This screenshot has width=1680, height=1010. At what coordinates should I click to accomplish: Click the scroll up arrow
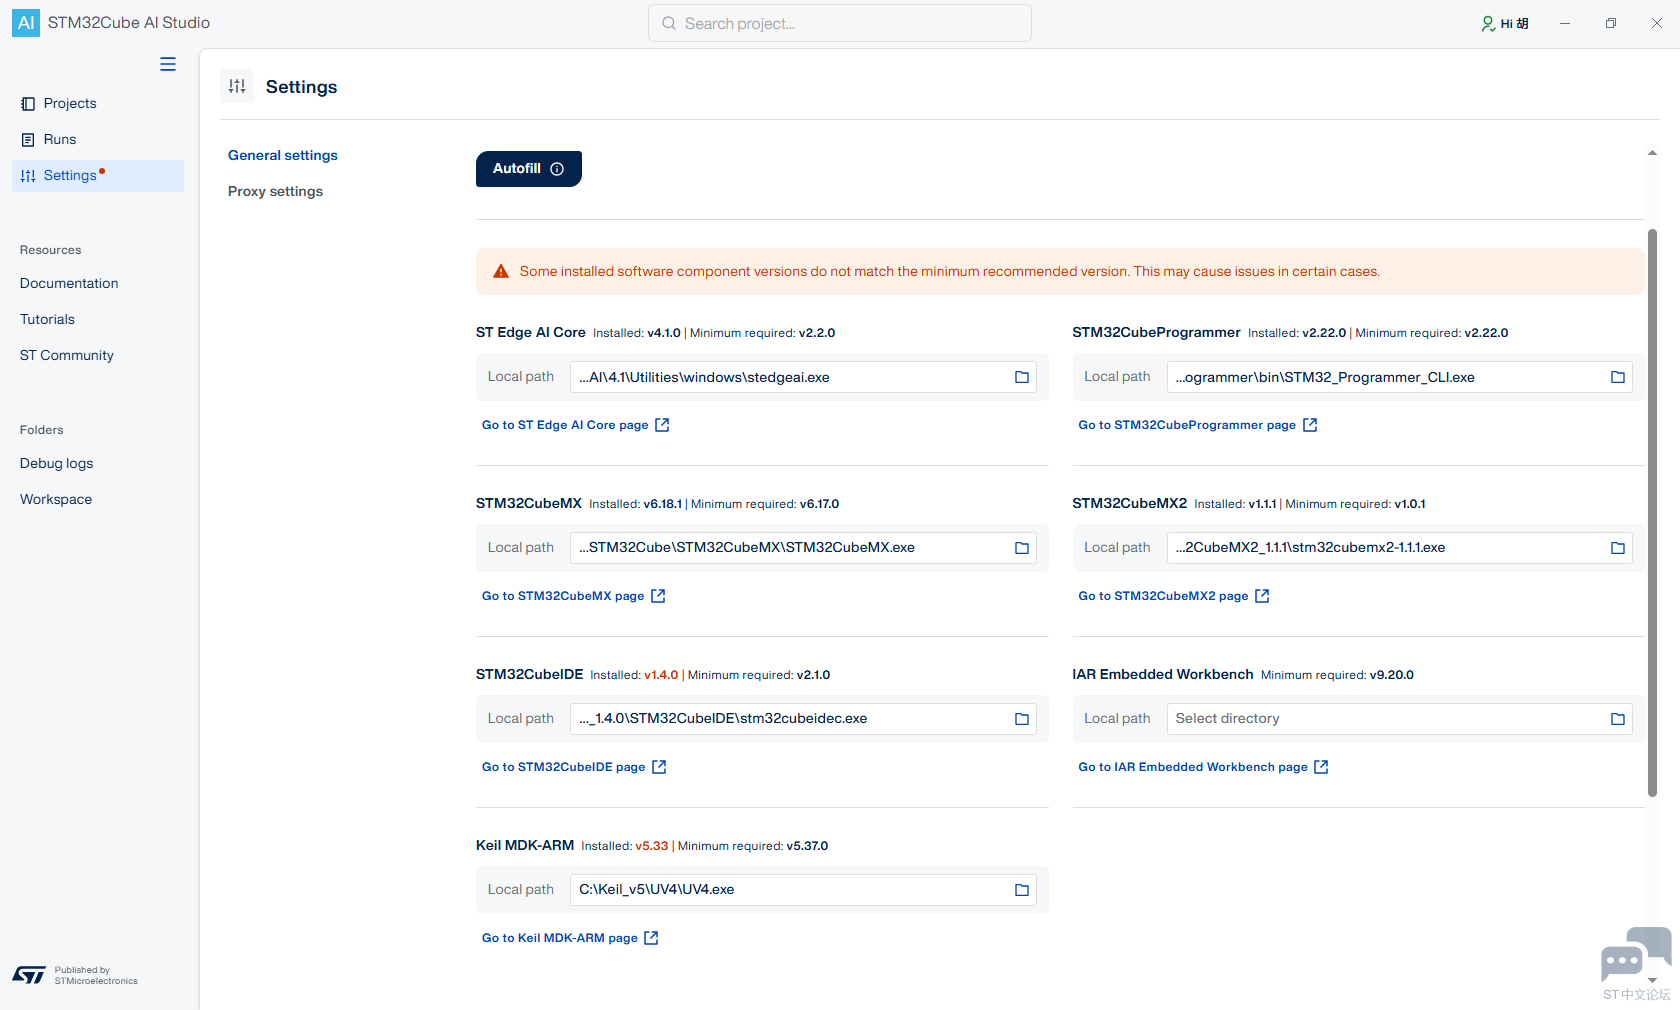(x=1652, y=153)
